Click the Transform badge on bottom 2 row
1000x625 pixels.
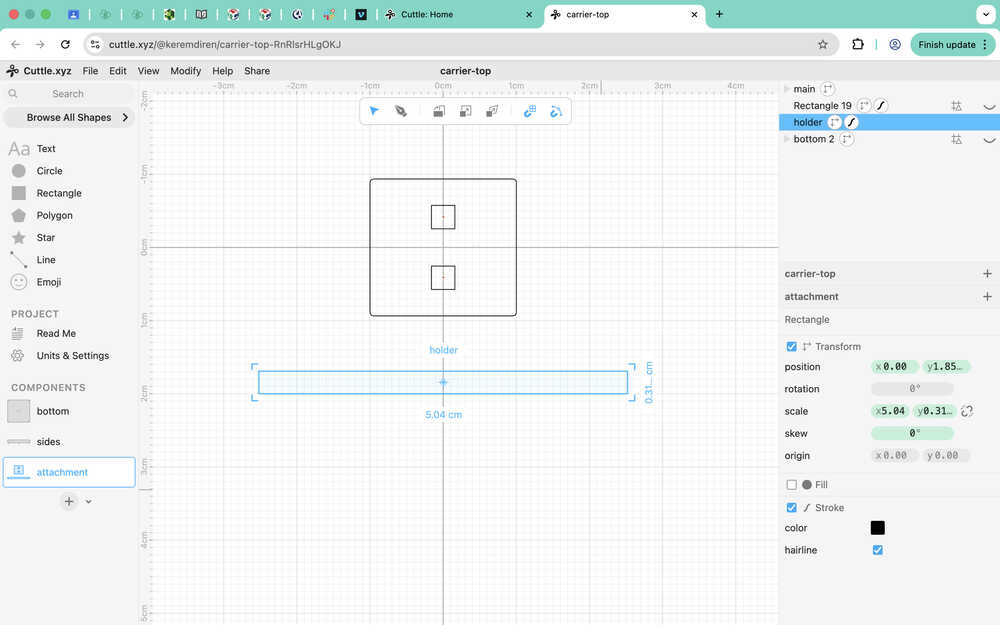846,138
